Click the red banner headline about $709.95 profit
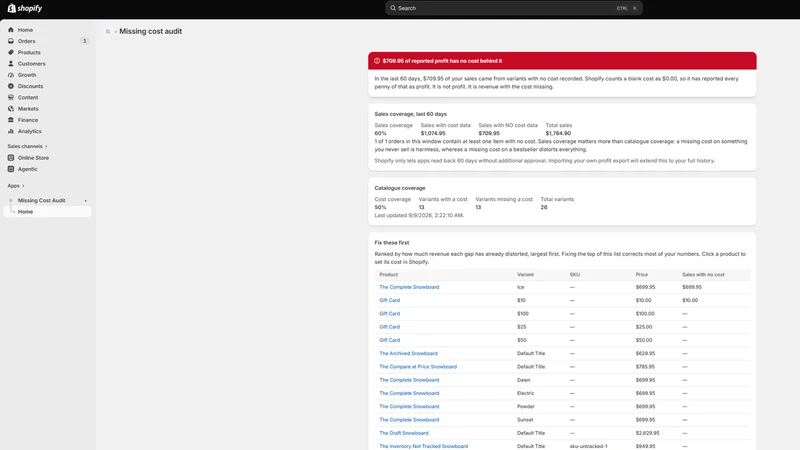This screenshot has width=800, height=450. point(442,61)
